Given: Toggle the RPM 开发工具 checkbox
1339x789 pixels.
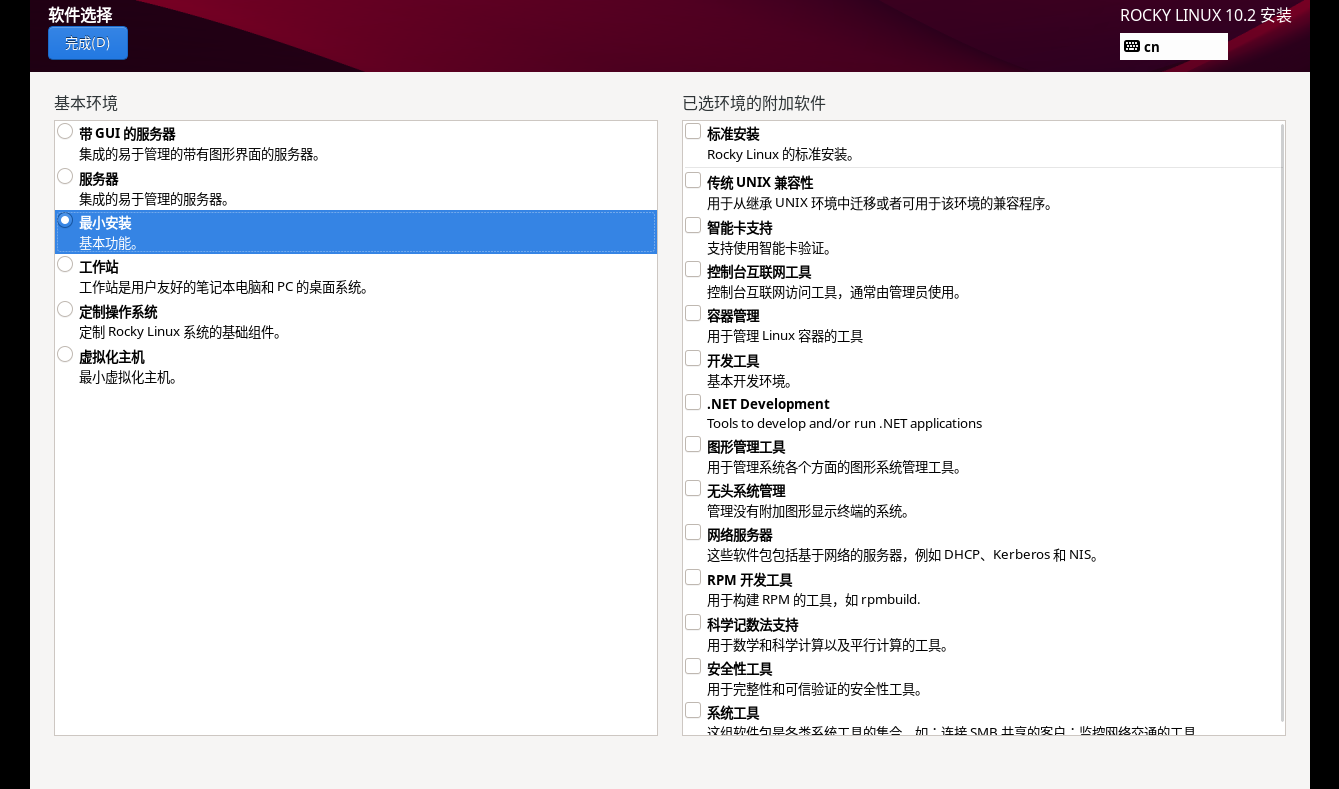Looking at the screenshot, I should (693, 577).
